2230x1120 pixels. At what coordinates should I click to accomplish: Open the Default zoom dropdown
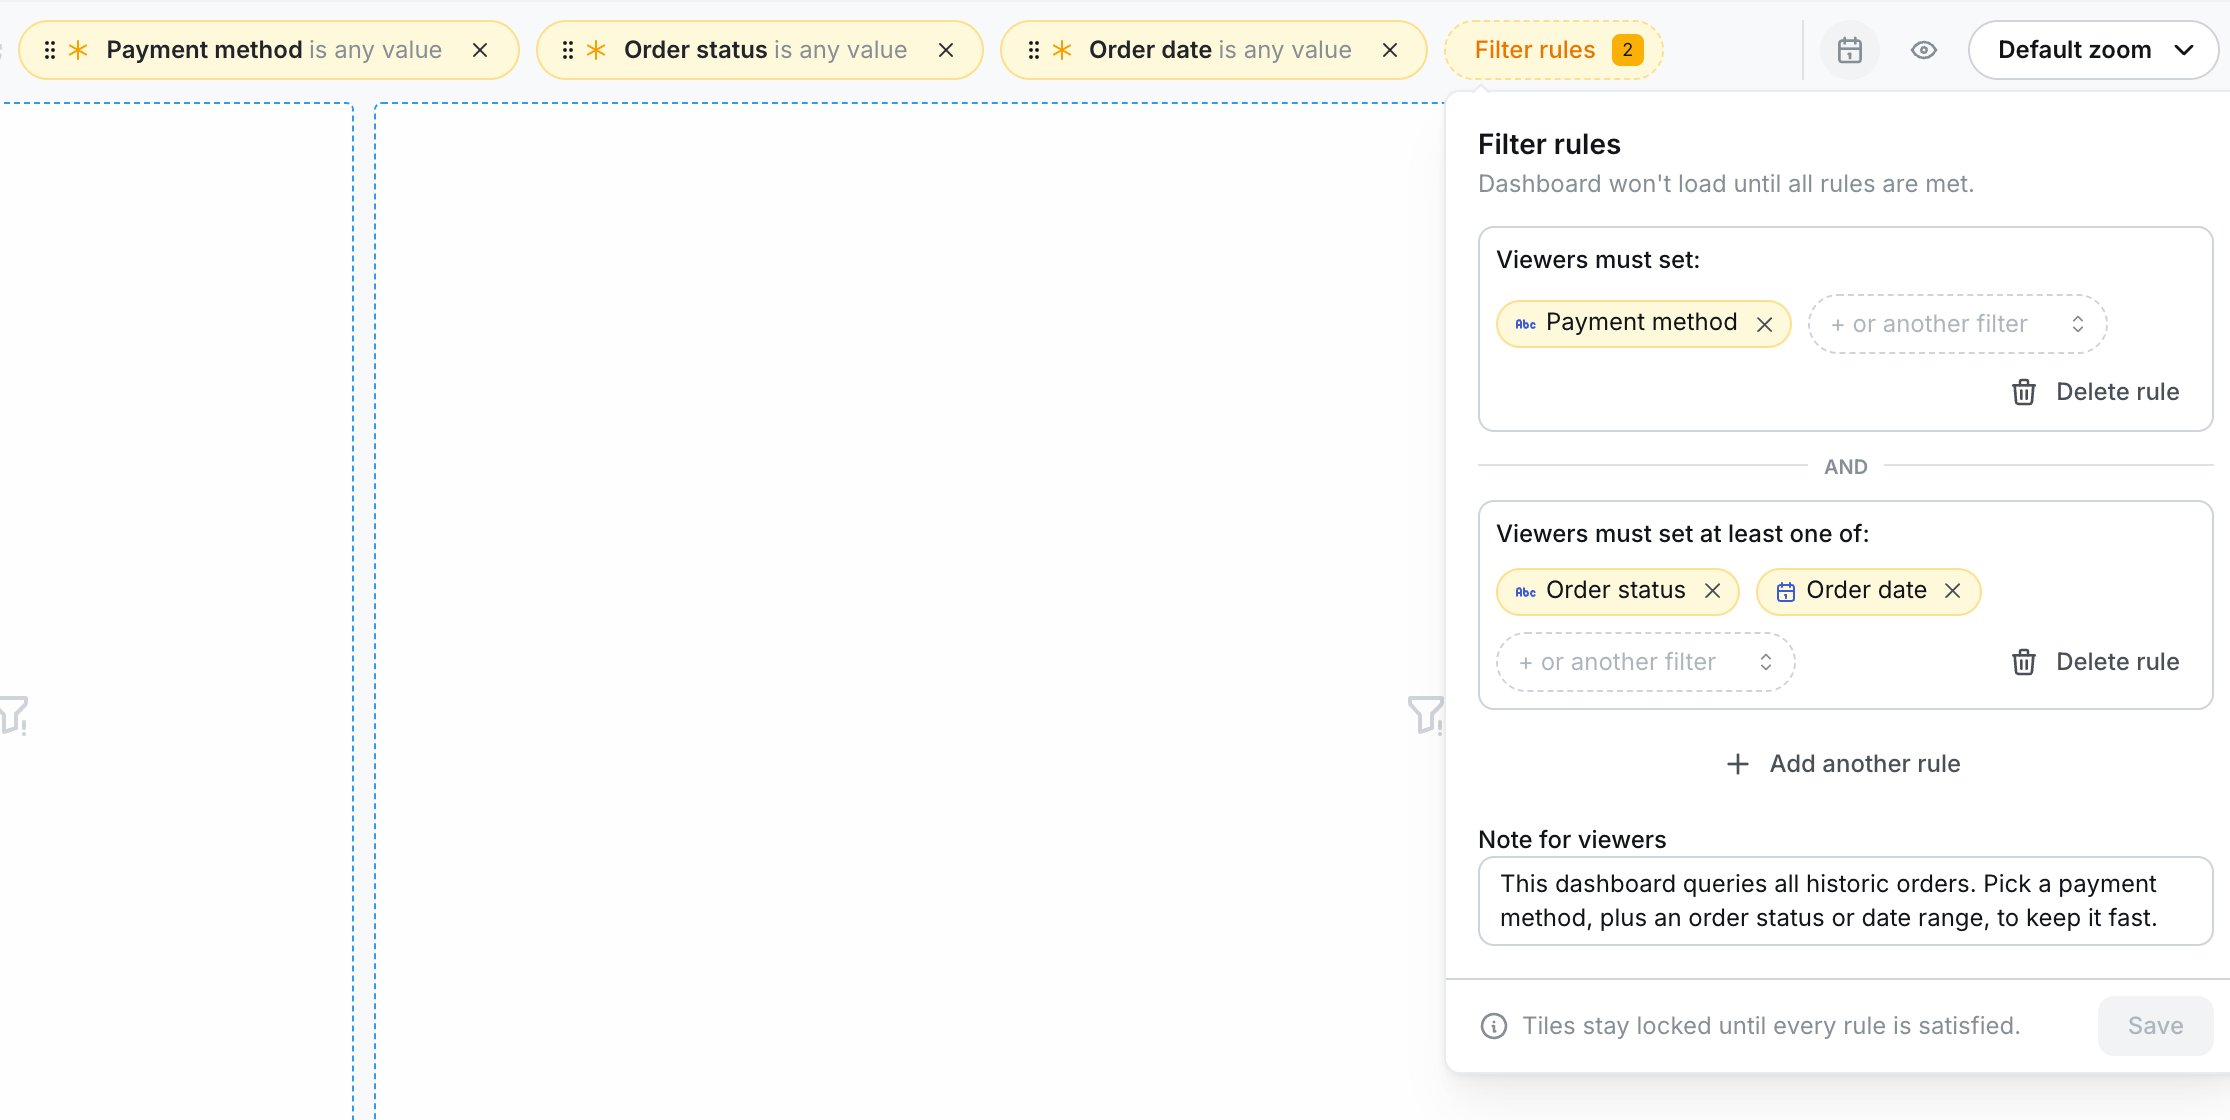pos(2093,50)
